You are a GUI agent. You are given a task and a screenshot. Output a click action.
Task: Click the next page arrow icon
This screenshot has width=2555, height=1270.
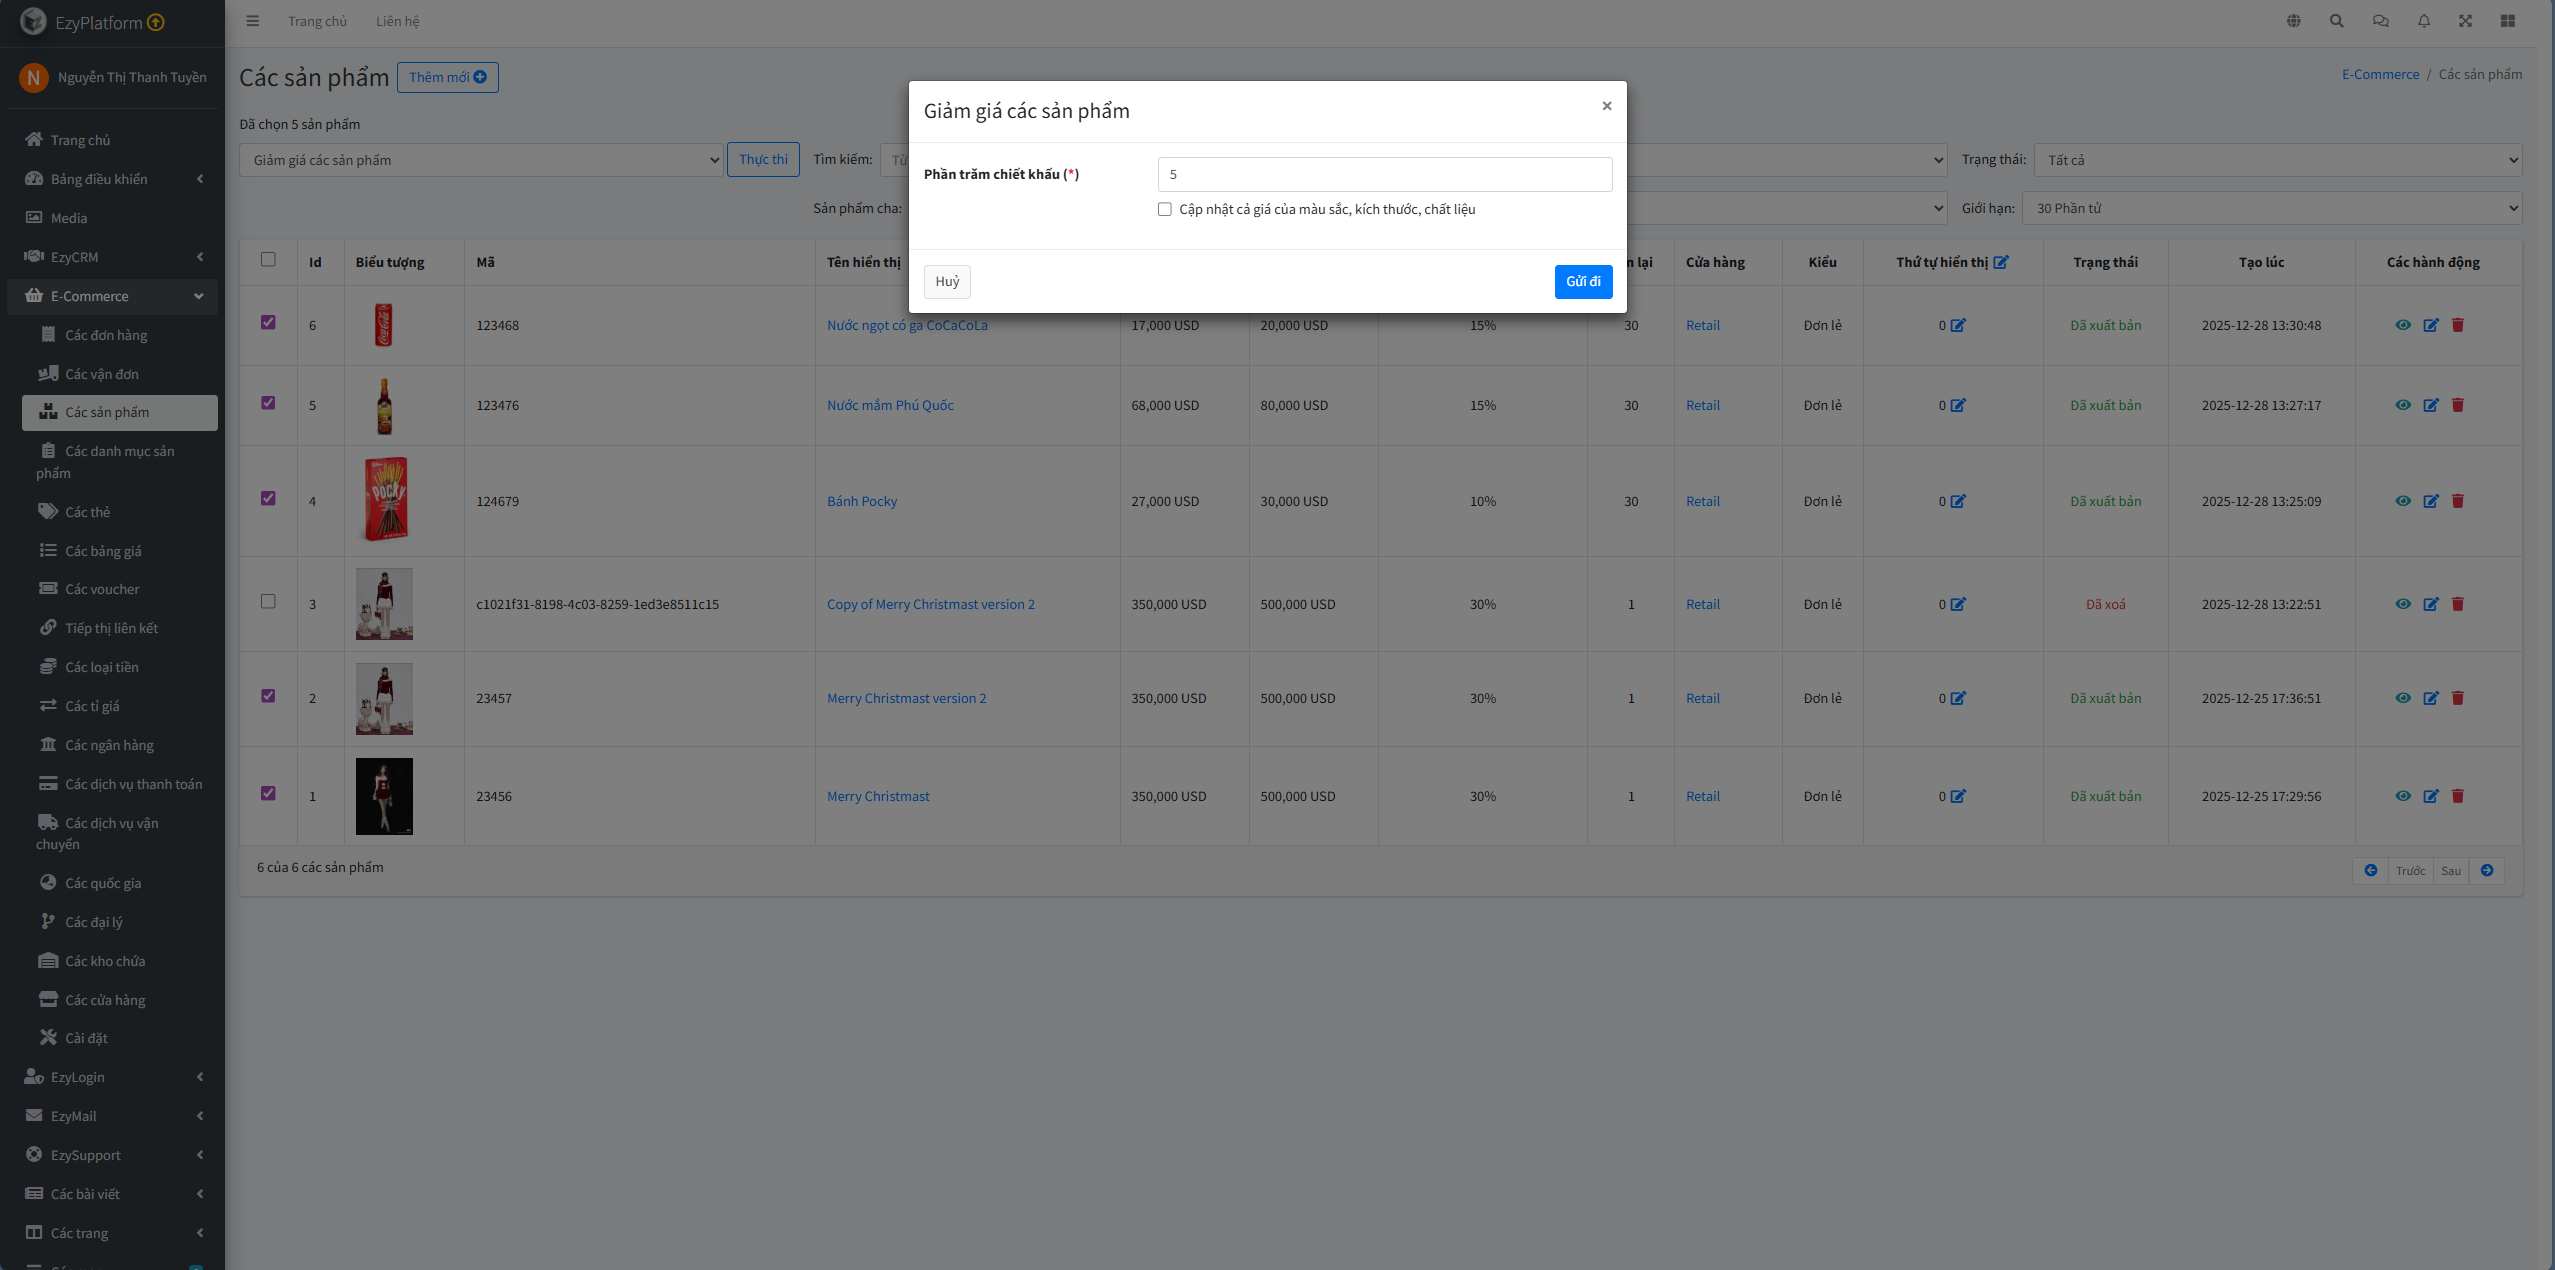[2486, 870]
